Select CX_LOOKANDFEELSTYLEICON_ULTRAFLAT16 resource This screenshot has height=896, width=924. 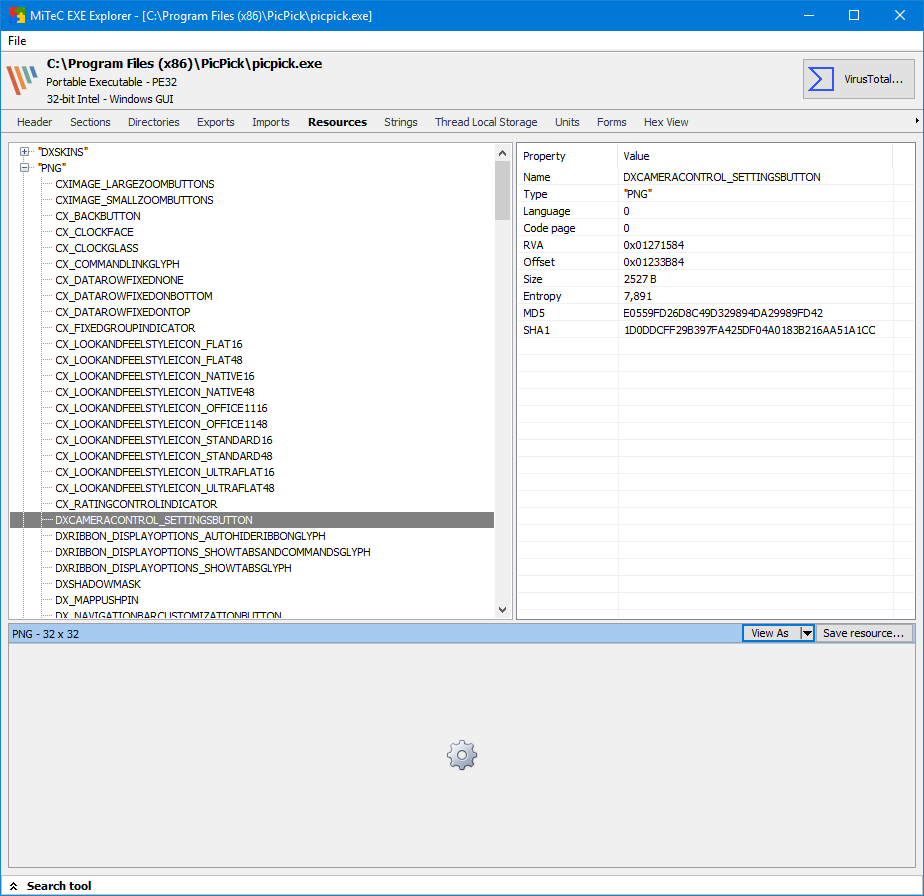pyautogui.click(x=164, y=472)
